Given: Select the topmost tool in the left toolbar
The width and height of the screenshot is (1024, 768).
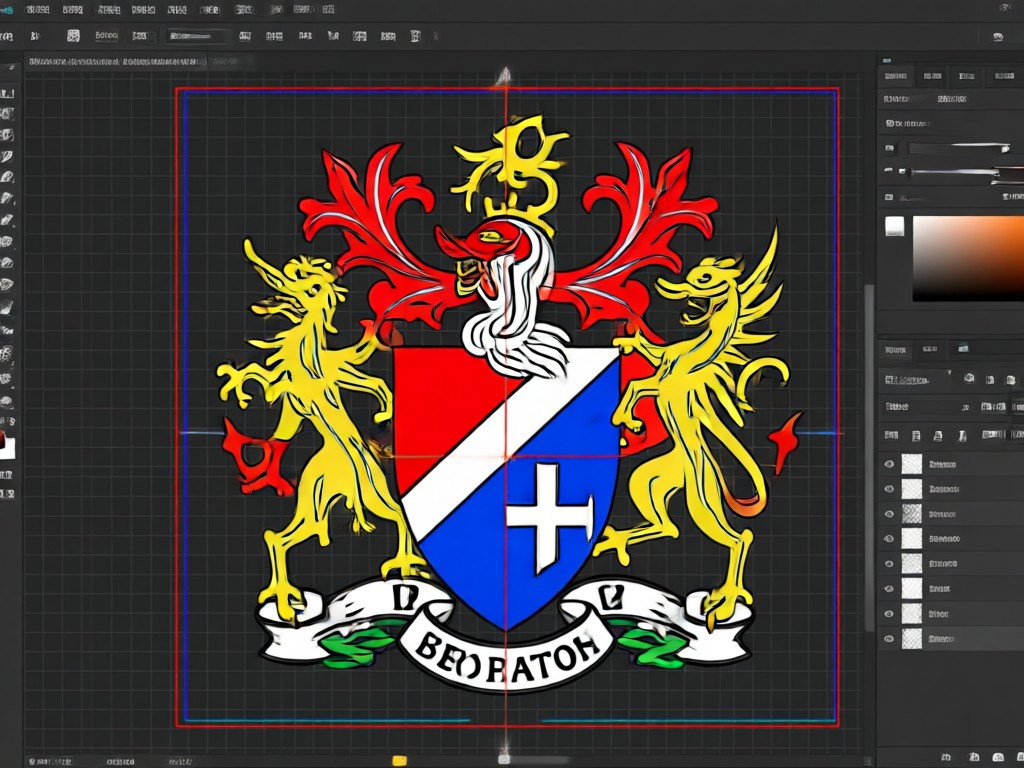Looking at the screenshot, I should pos(7,93).
